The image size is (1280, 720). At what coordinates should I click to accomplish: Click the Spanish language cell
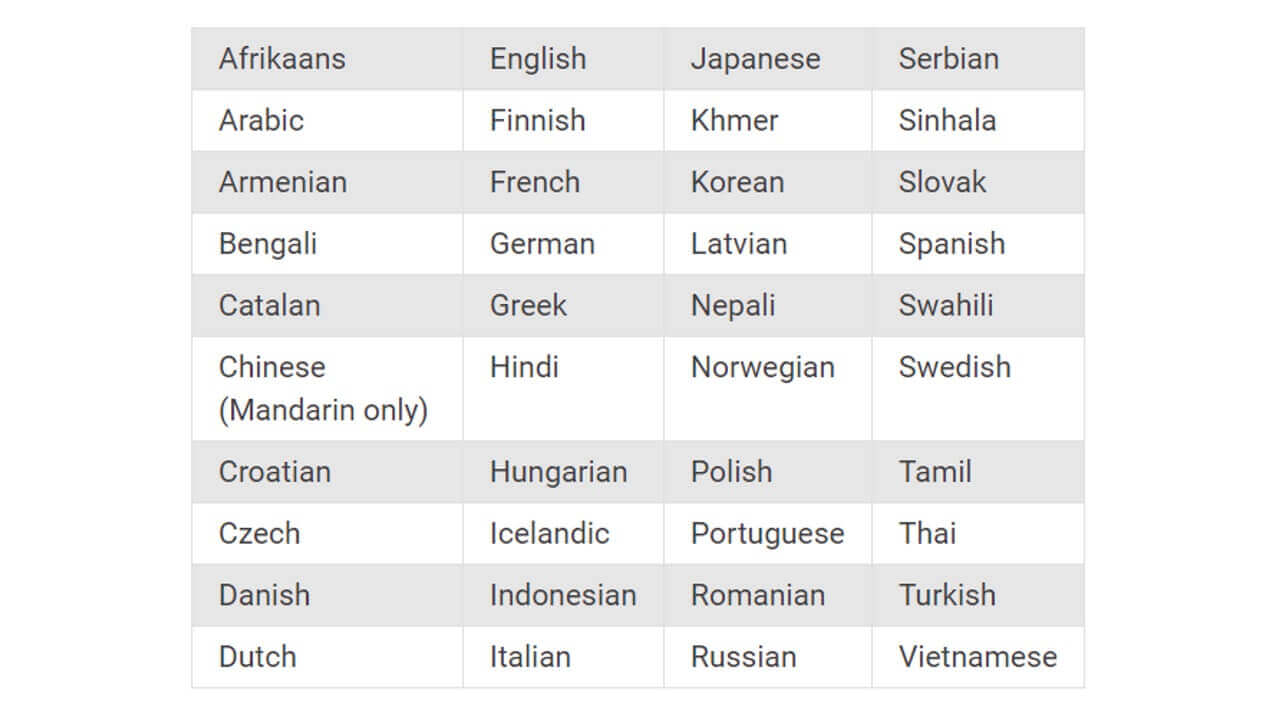tap(951, 244)
